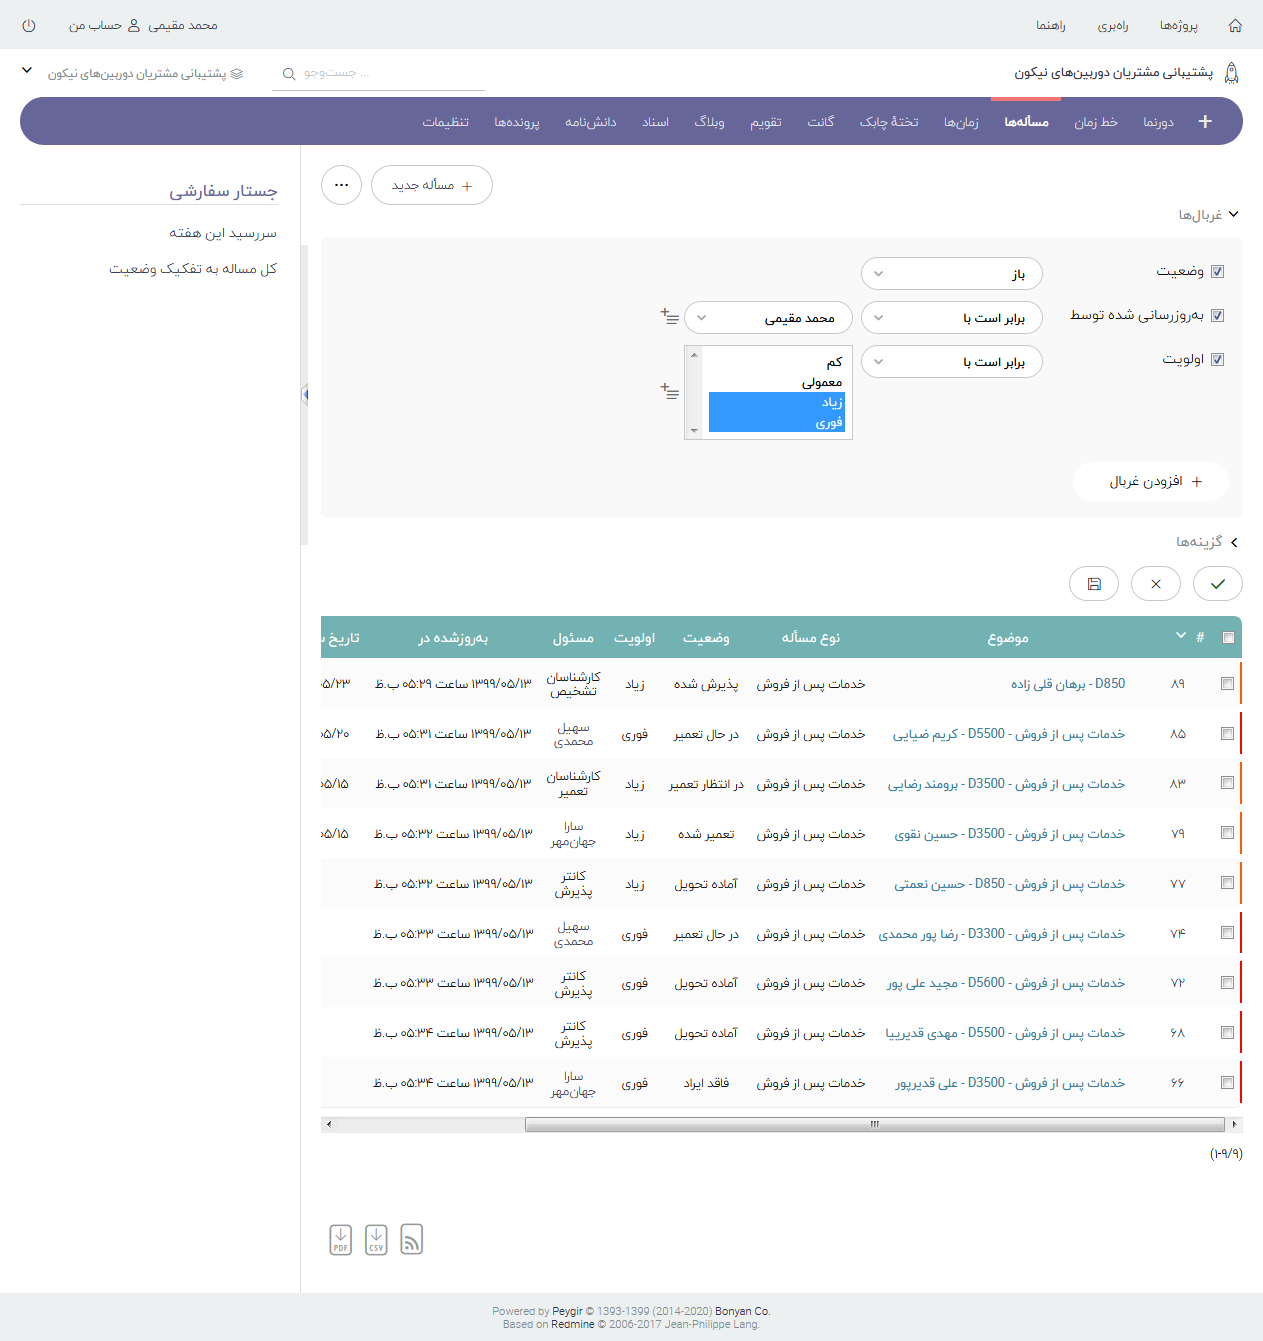Viewport: 1263px width, 1341px height.
Task: Open حساب من account link
Action: click(96, 25)
